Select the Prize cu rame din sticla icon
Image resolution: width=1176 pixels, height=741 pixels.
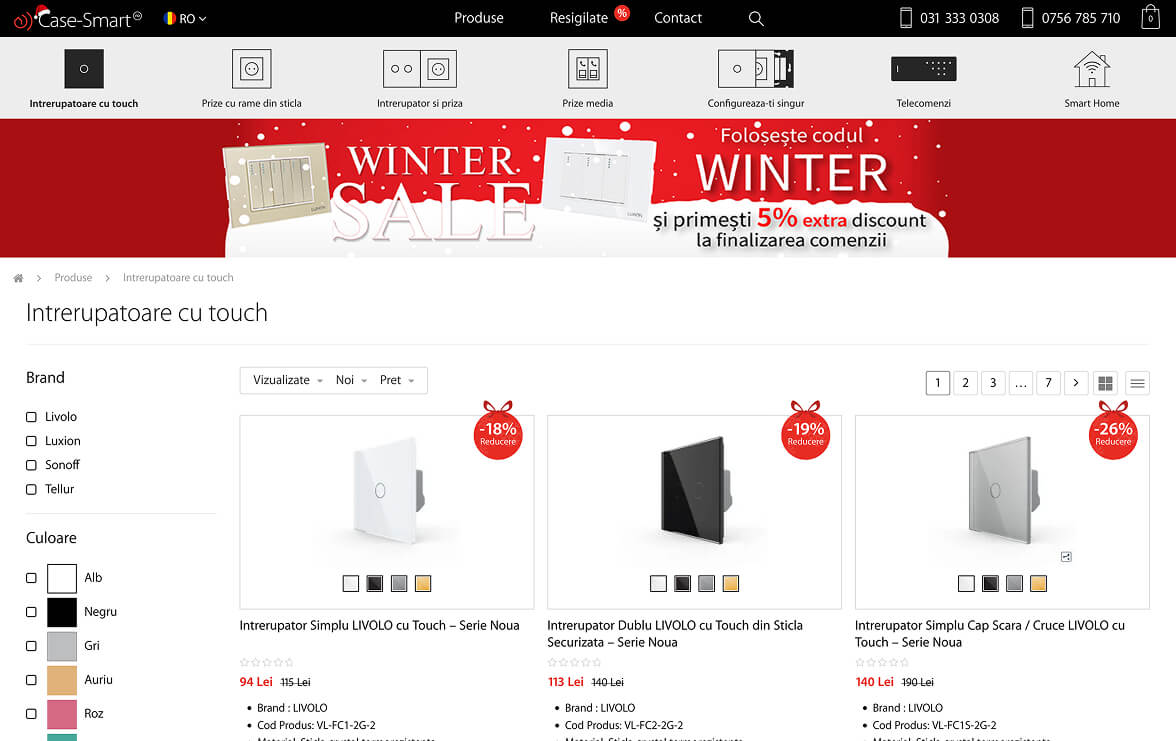[251, 69]
